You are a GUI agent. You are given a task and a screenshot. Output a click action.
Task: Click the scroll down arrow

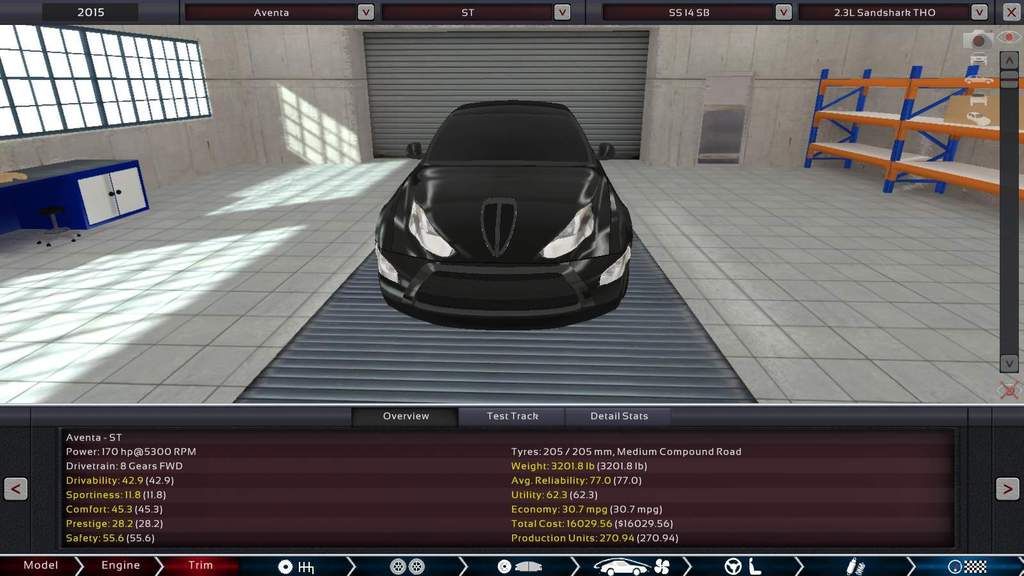1009,363
